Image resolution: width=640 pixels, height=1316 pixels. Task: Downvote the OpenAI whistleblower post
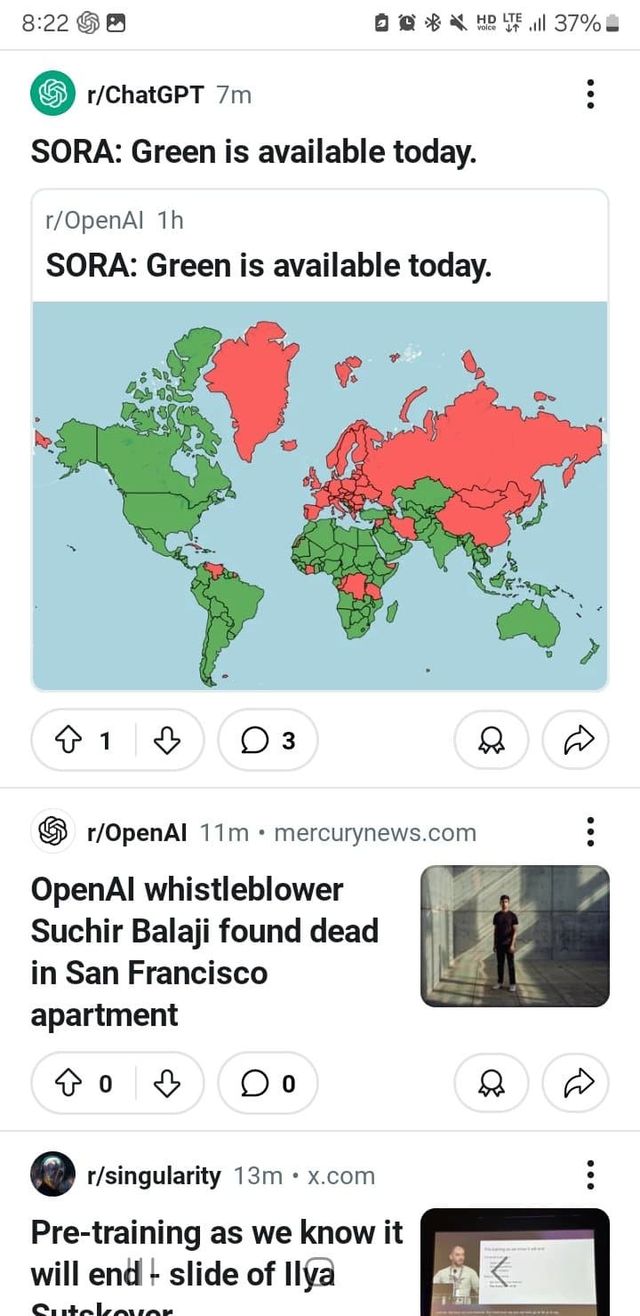[167, 1082]
